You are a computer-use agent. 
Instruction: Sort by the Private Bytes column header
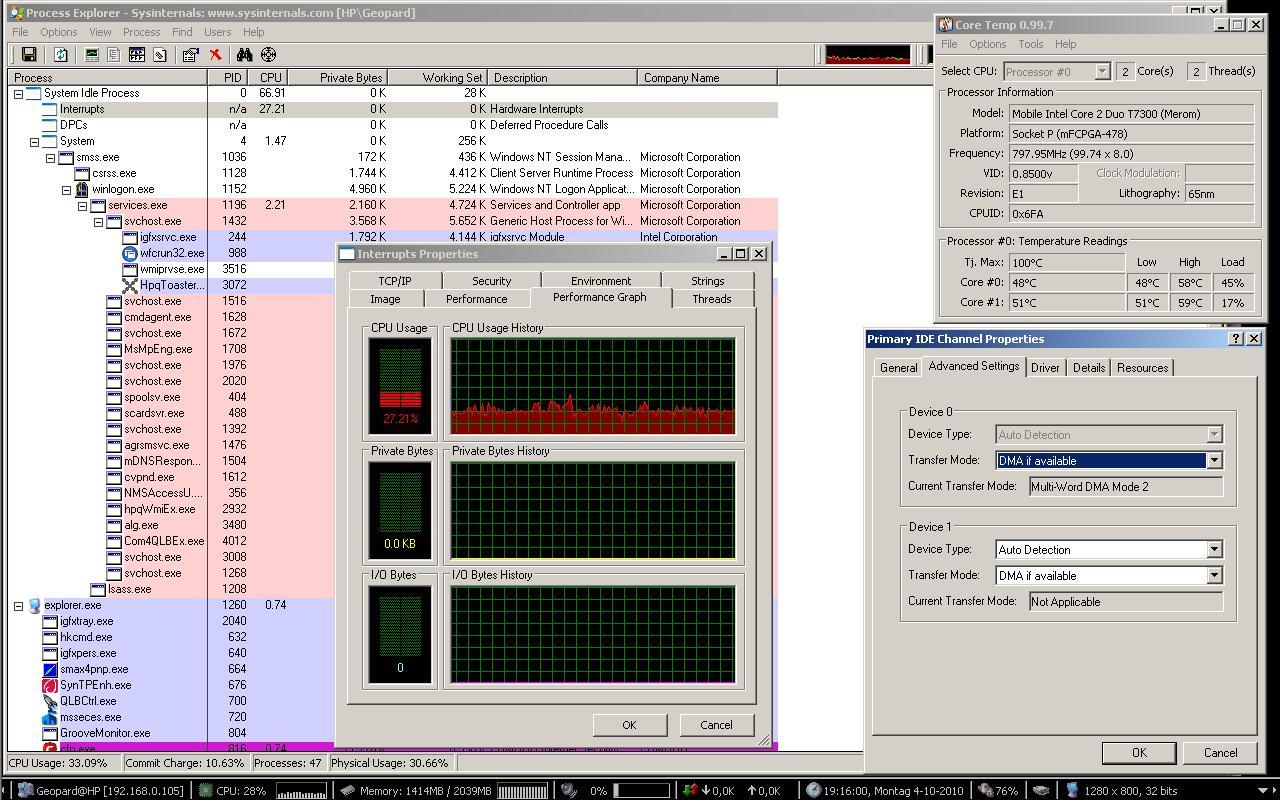coord(337,77)
